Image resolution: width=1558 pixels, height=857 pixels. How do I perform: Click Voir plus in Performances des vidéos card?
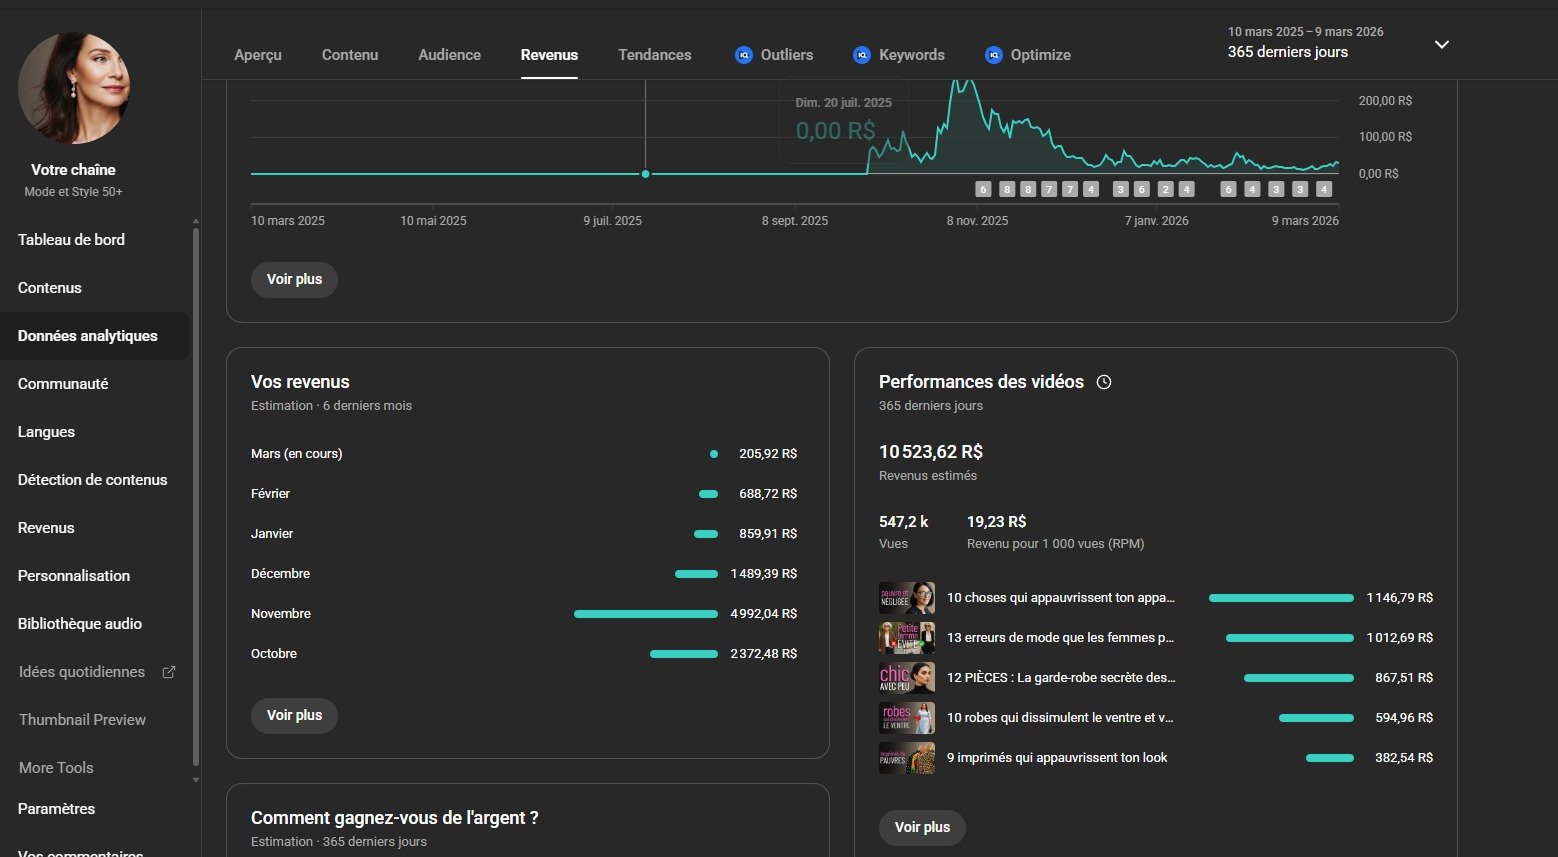coord(922,827)
